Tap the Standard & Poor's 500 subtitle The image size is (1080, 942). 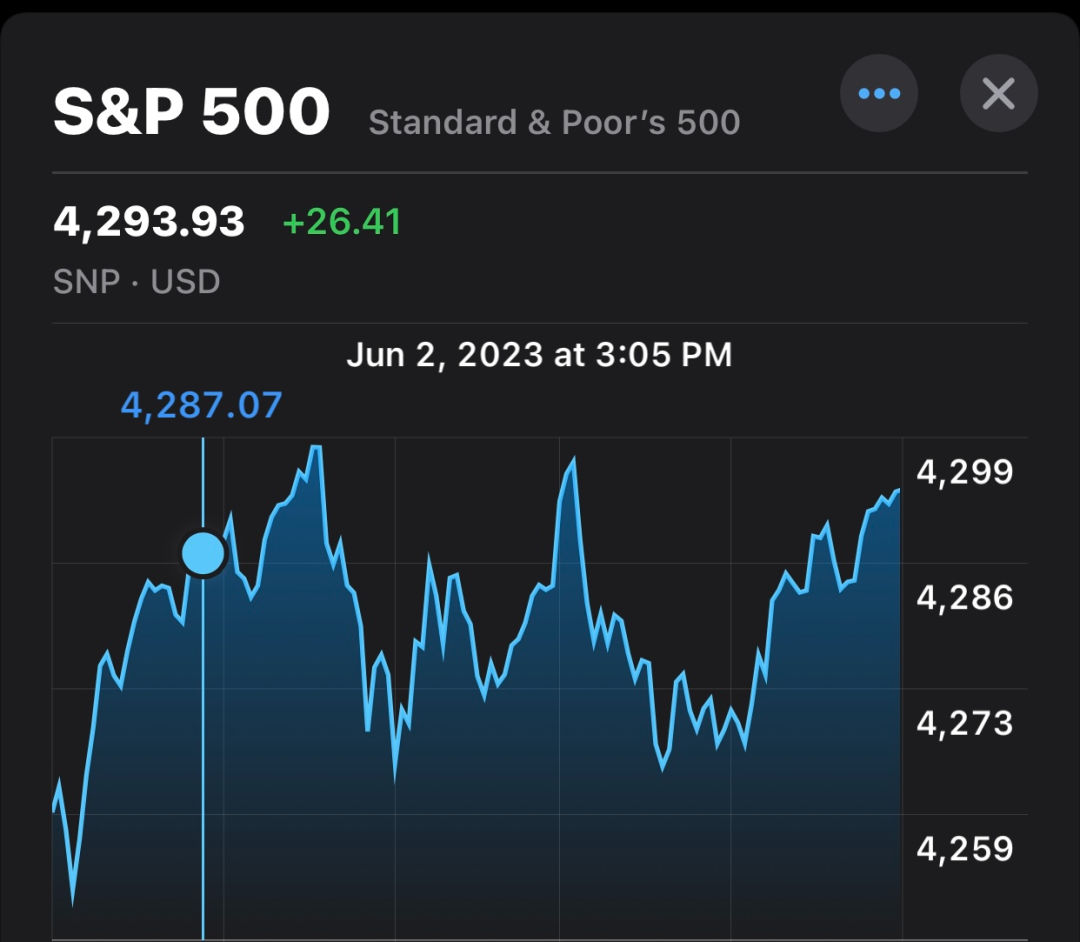(x=554, y=123)
